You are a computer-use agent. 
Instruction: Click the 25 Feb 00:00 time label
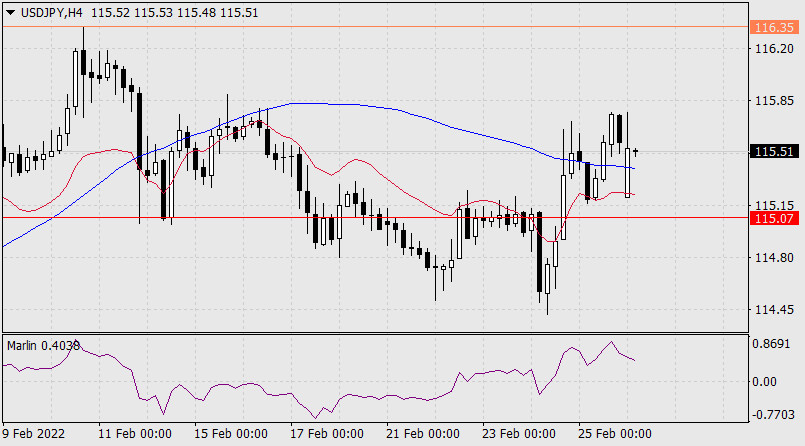click(x=615, y=434)
